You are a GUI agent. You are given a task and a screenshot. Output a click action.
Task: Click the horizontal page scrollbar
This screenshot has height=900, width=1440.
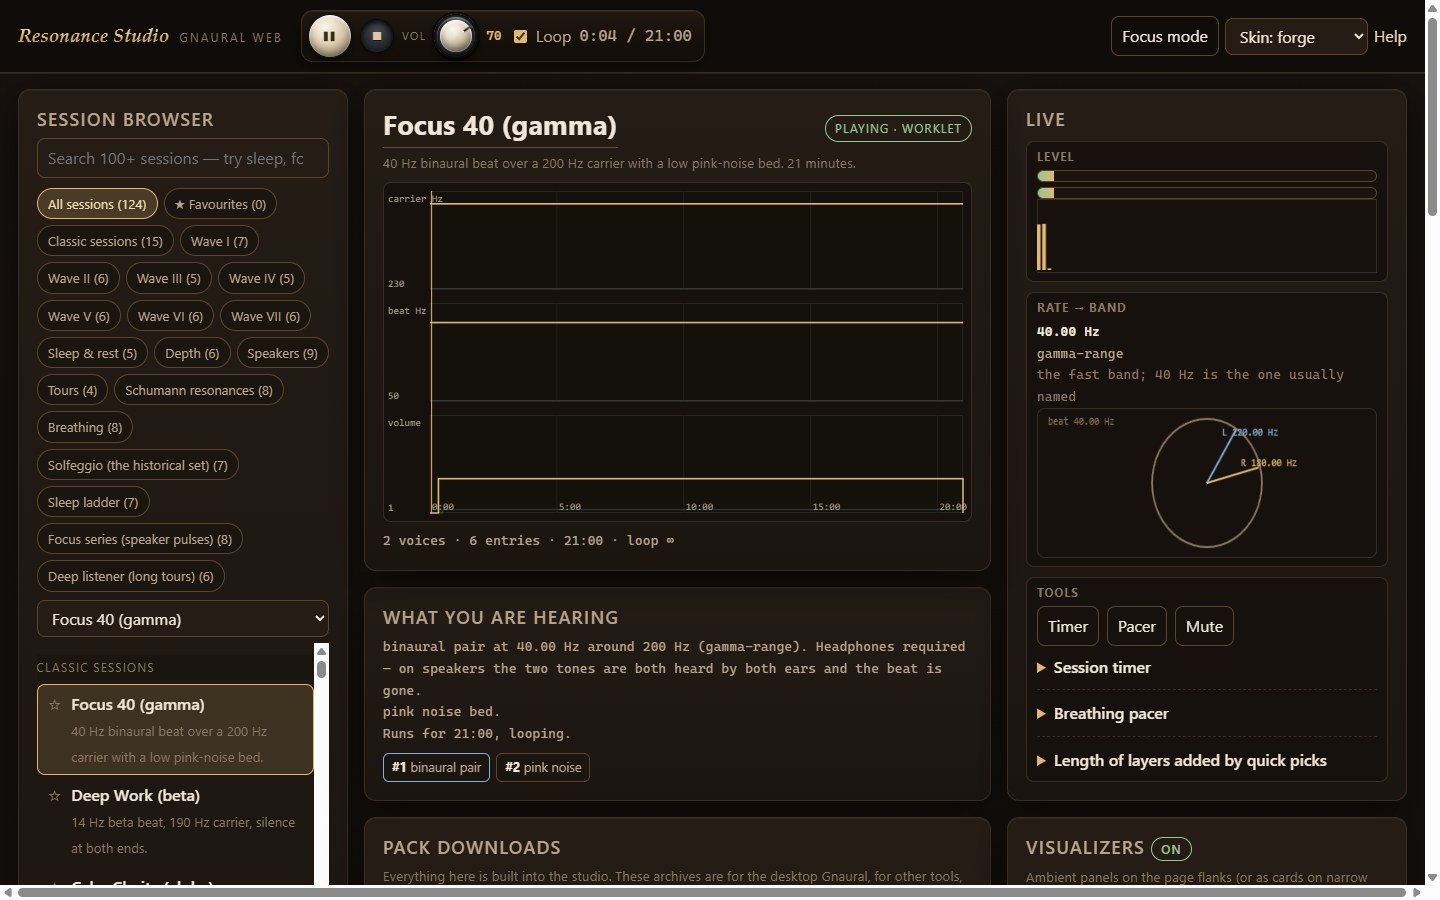pyautogui.click(x=712, y=892)
